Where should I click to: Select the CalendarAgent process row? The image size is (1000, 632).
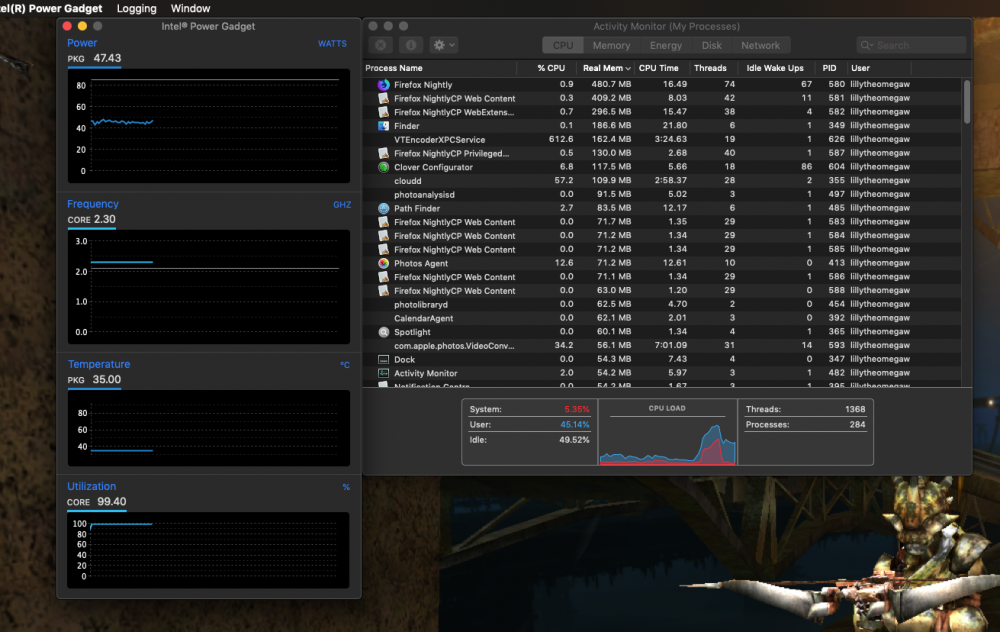tap(662, 318)
